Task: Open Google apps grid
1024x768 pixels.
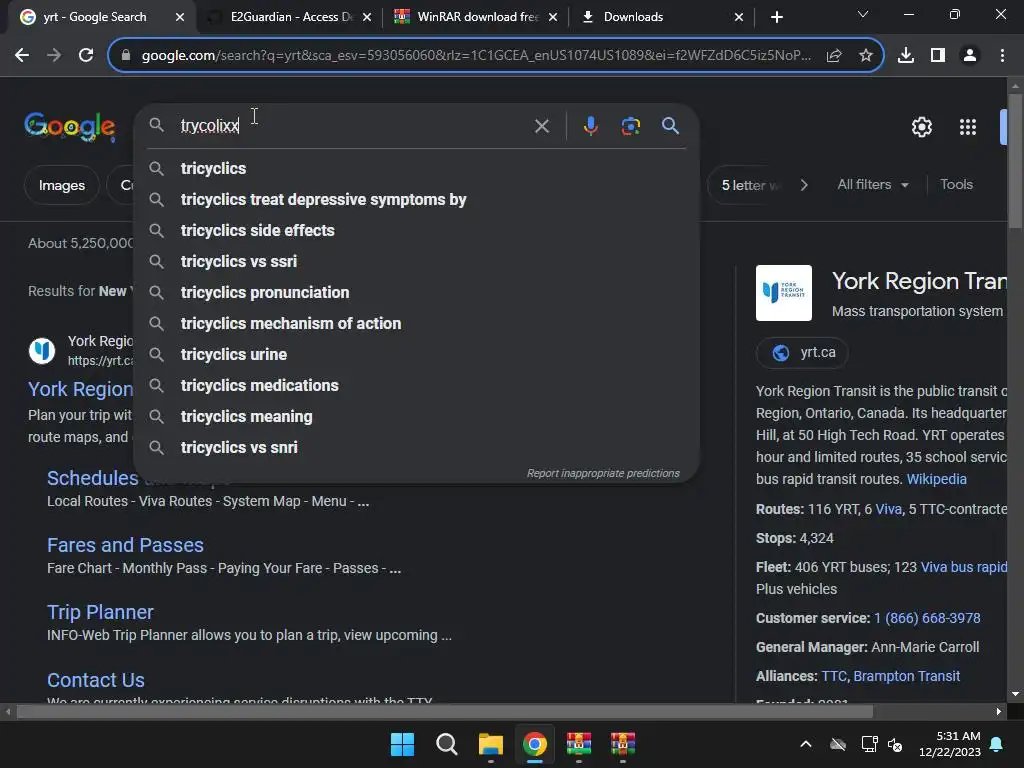Action: 968,127
